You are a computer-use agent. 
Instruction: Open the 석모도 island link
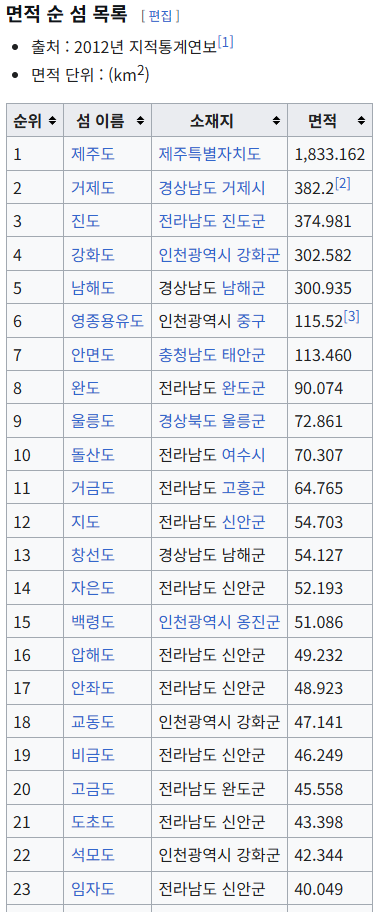(93, 856)
